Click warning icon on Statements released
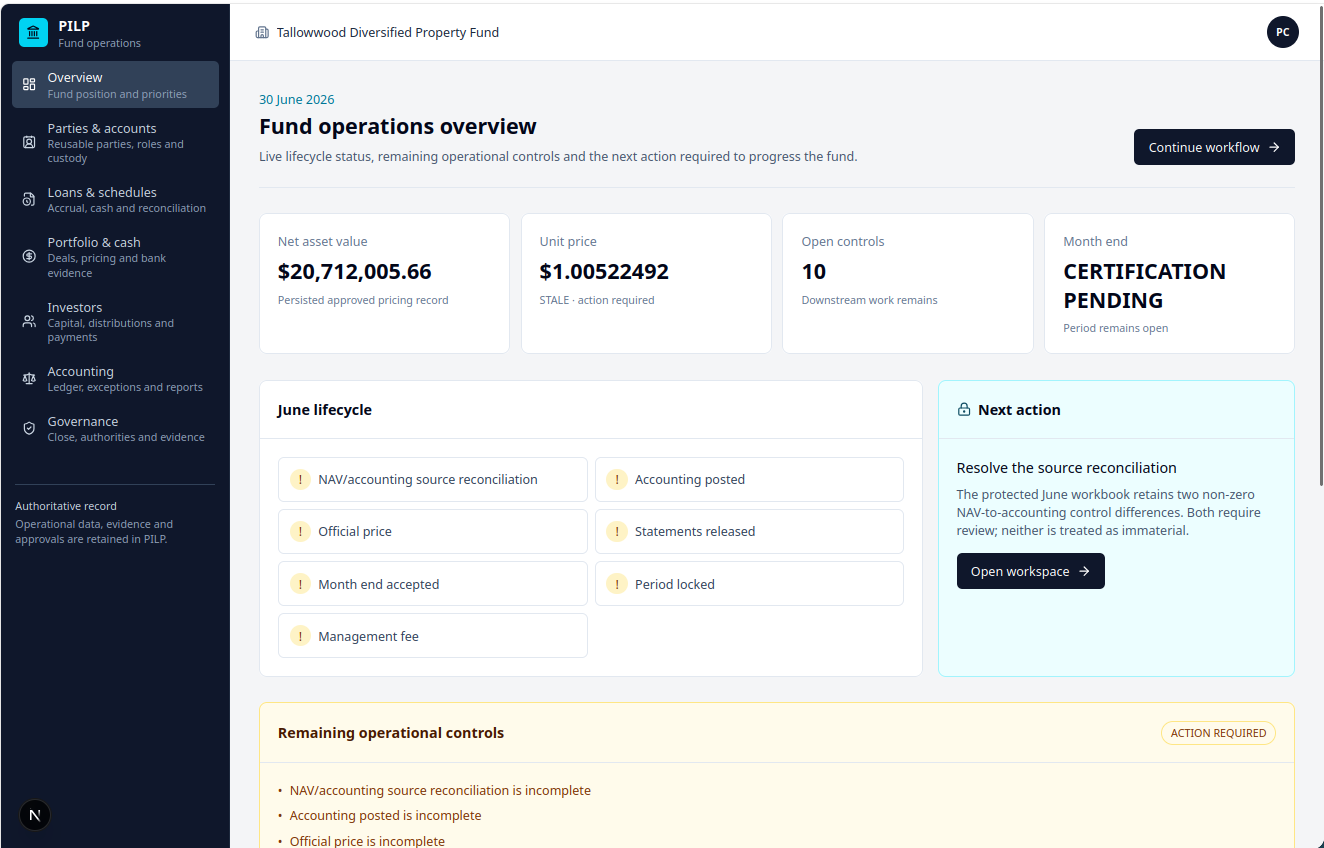 [x=616, y=532]
